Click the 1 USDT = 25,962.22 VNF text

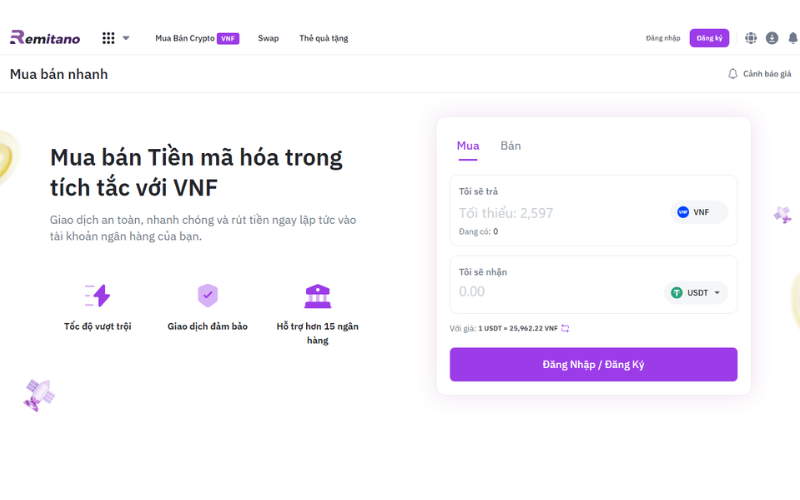[518, 329]
